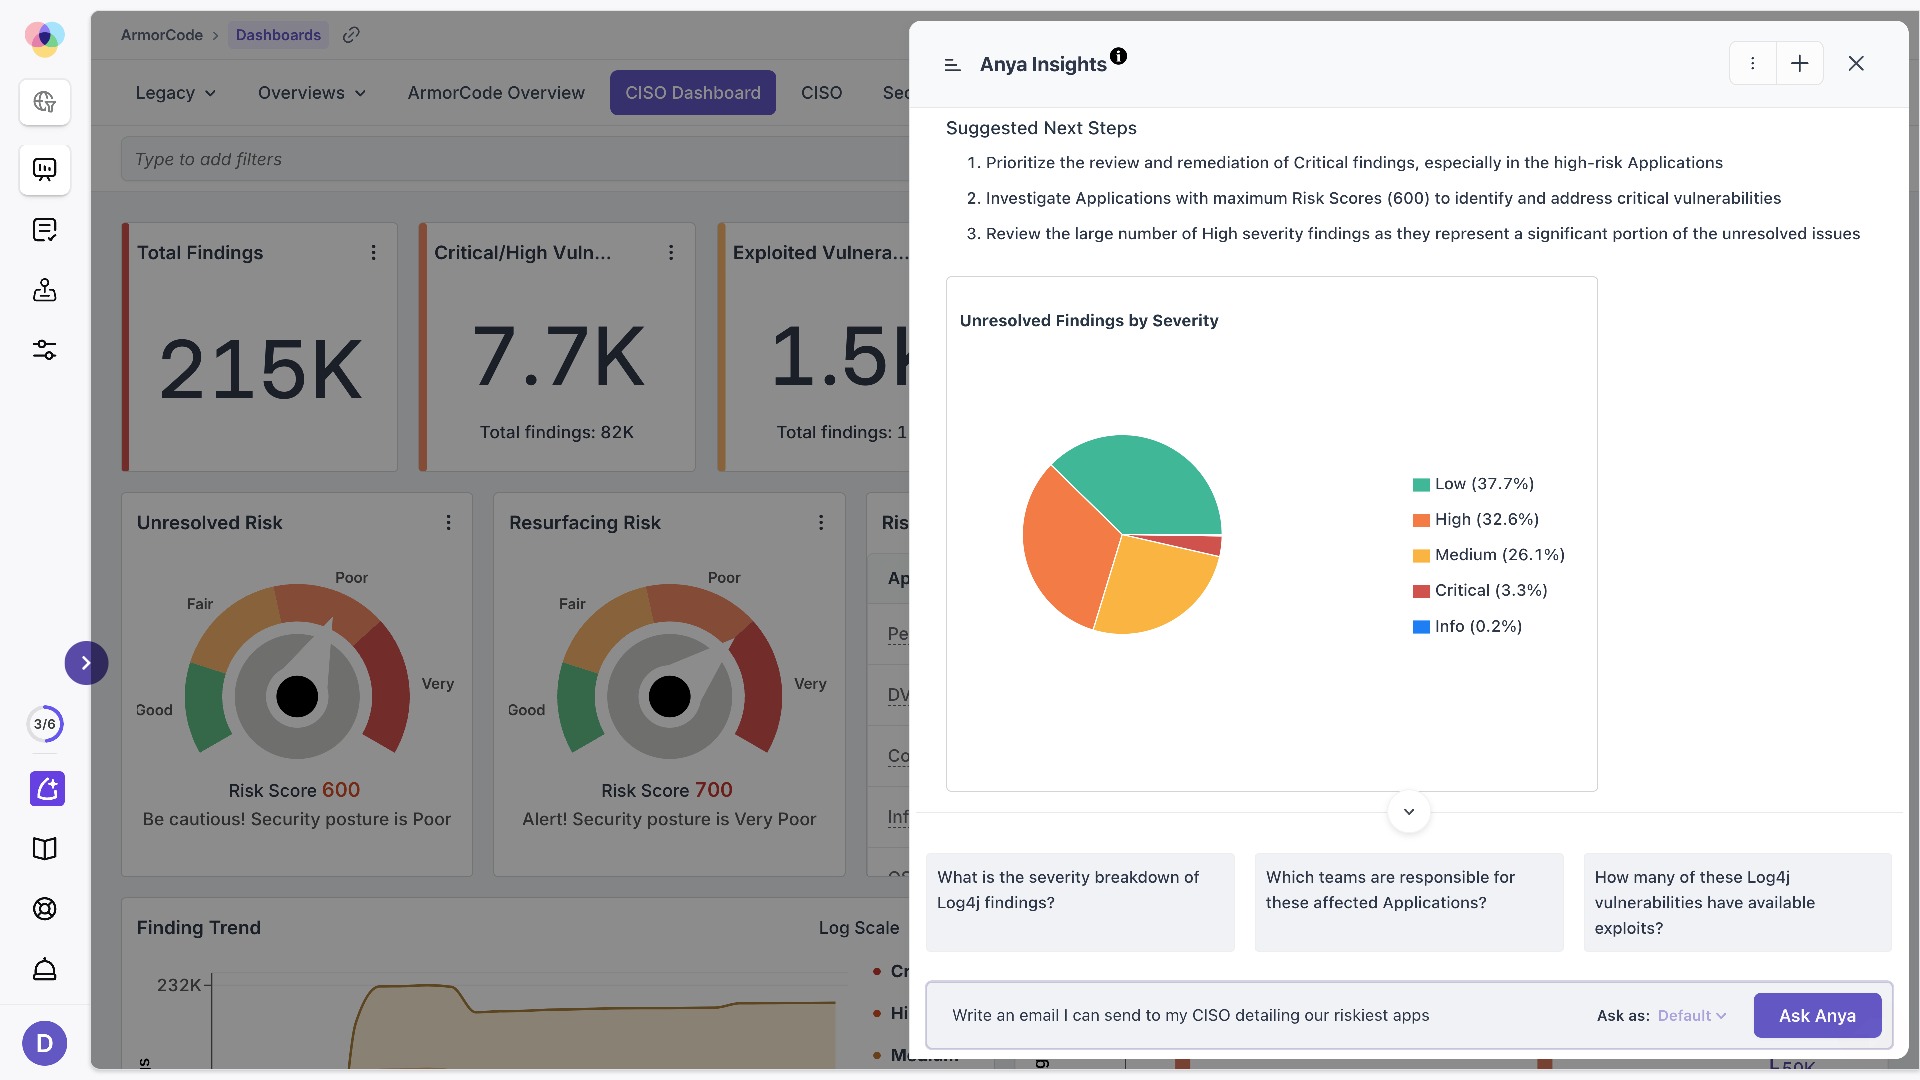This screenshot has height=1080, width=1920.
Task: Open the documentation book icon
Action: click(x=45, y=849)
